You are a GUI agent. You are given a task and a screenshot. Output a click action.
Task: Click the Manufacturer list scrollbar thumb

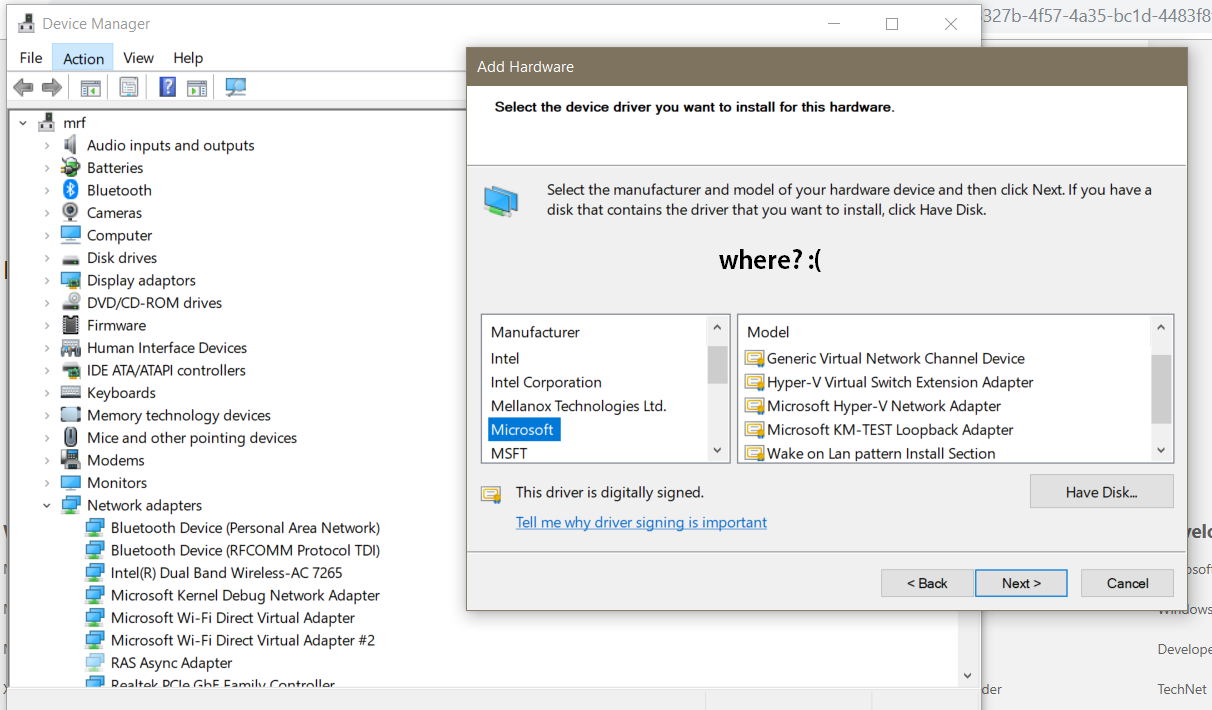[x=717, y=365]
